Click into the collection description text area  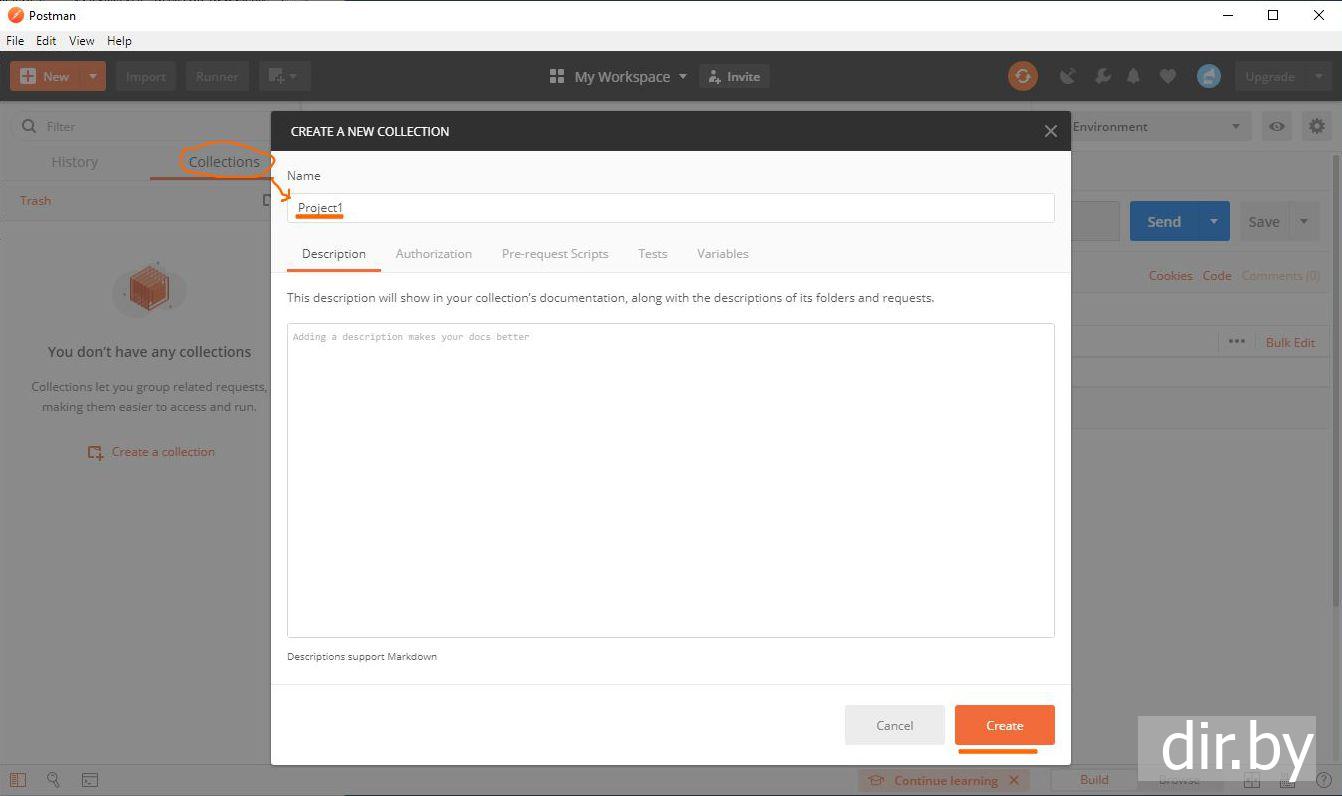[670, 480]
